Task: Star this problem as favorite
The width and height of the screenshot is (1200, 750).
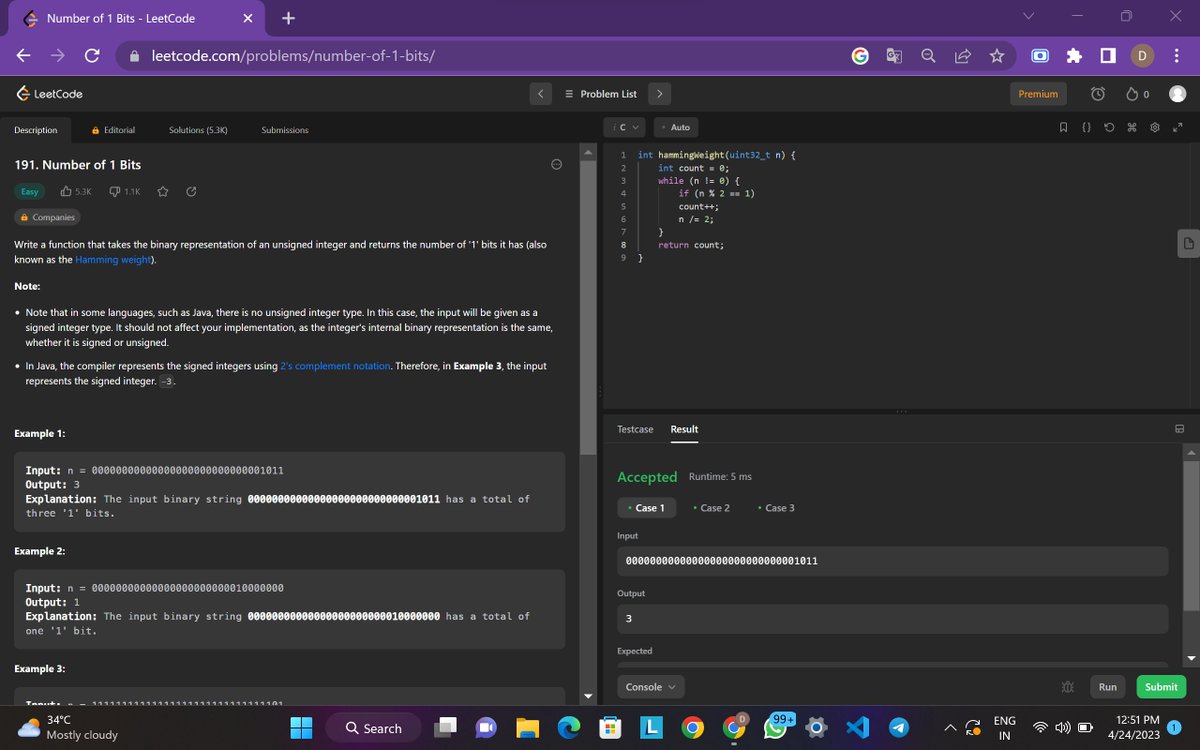Action: pos(162,191)
